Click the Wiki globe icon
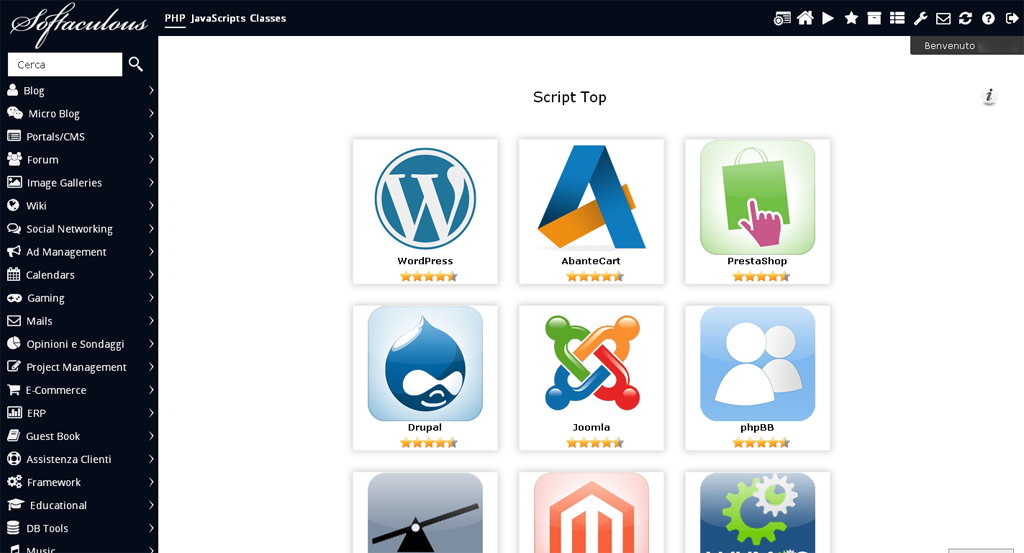This screenshot has height=553, width=1024. pos(13,205)
